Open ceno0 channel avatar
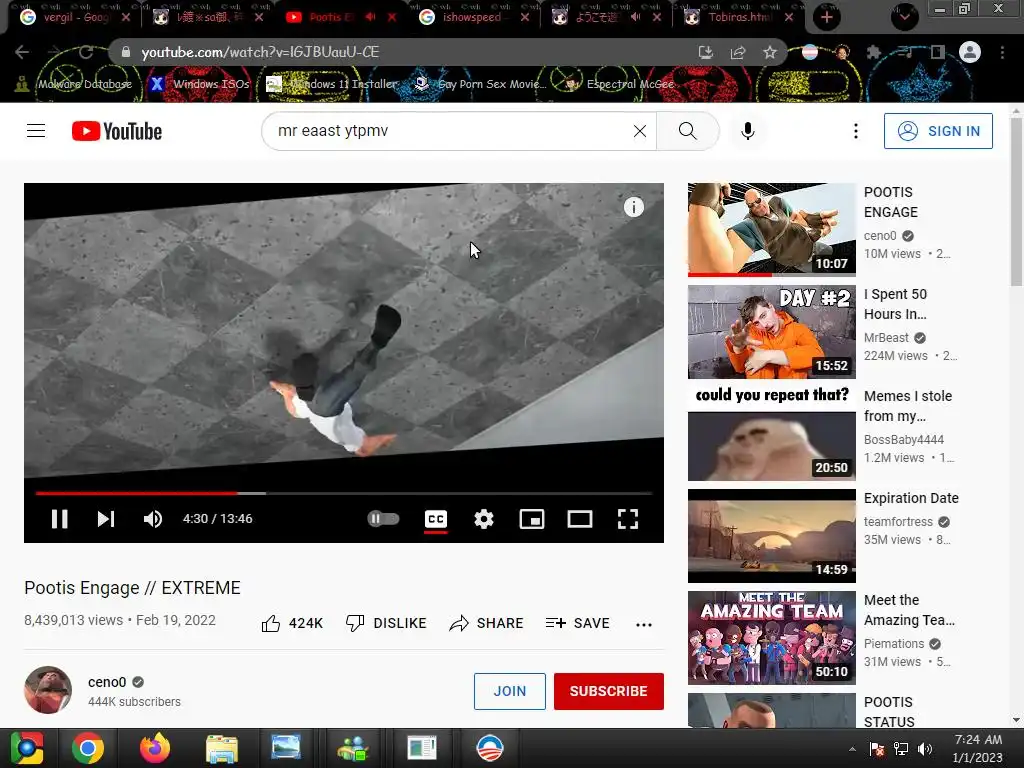The height and width of the screenshot is (768, 1024). 48,690
